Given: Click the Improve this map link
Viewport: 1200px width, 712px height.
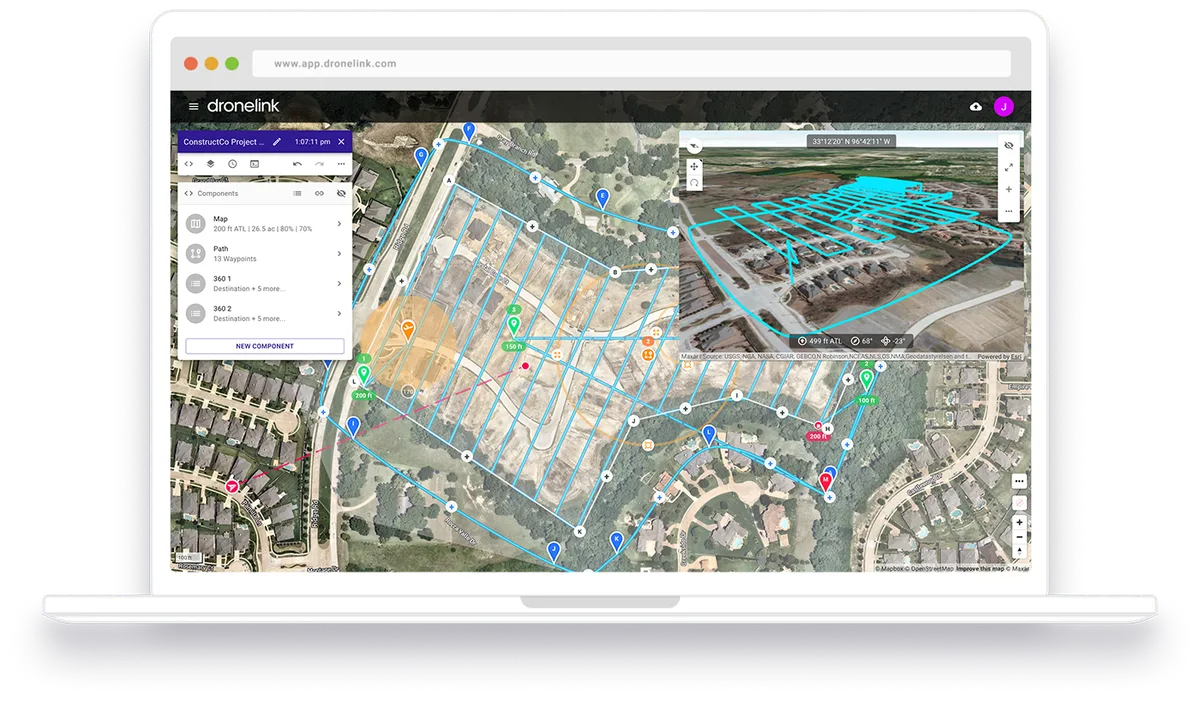Looking at the screenshot, I should click(x=980, y=569).
